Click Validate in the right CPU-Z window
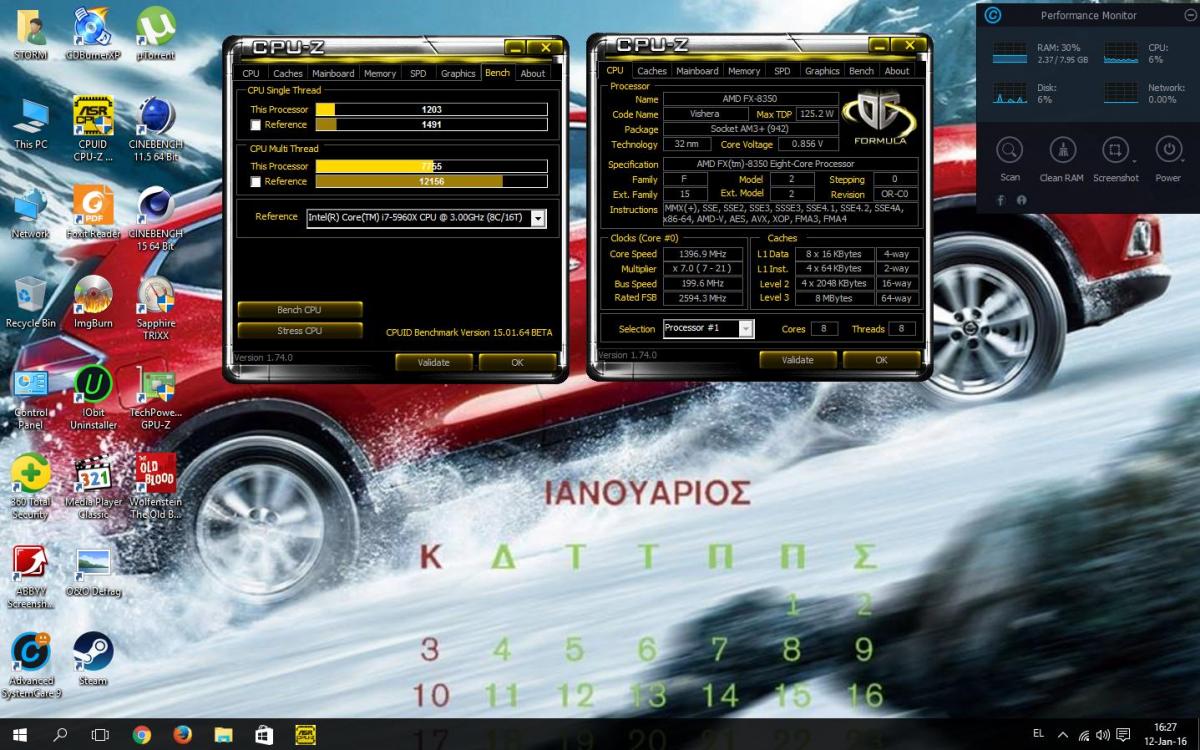Image resolution: width=1200 pixels, height=750 pixels. coord(797,360)
